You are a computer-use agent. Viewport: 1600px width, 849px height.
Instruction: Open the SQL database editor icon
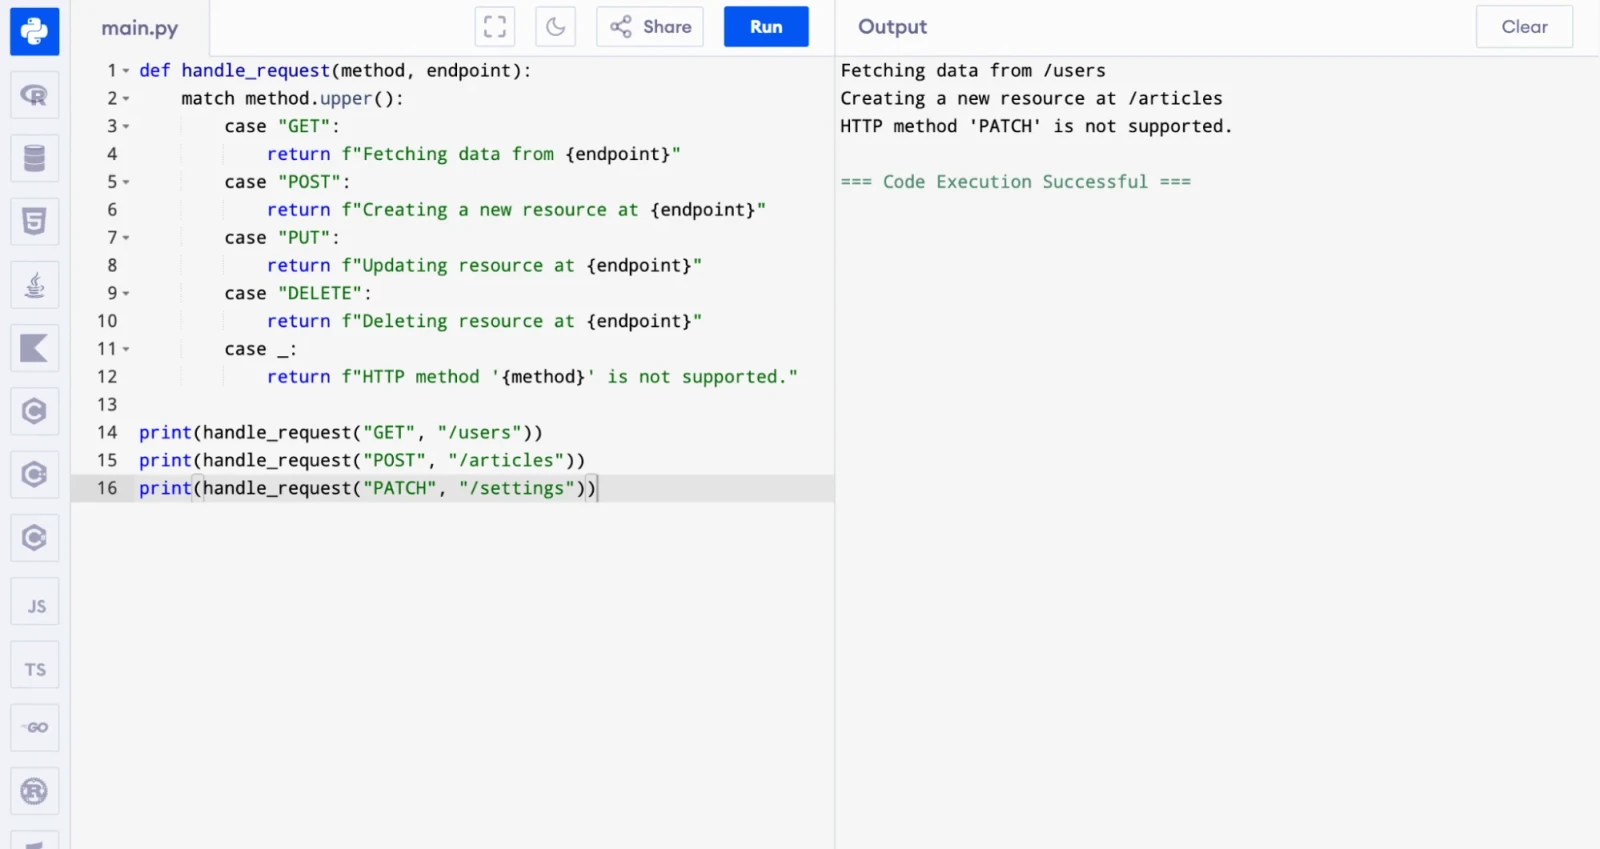(34, 158)
